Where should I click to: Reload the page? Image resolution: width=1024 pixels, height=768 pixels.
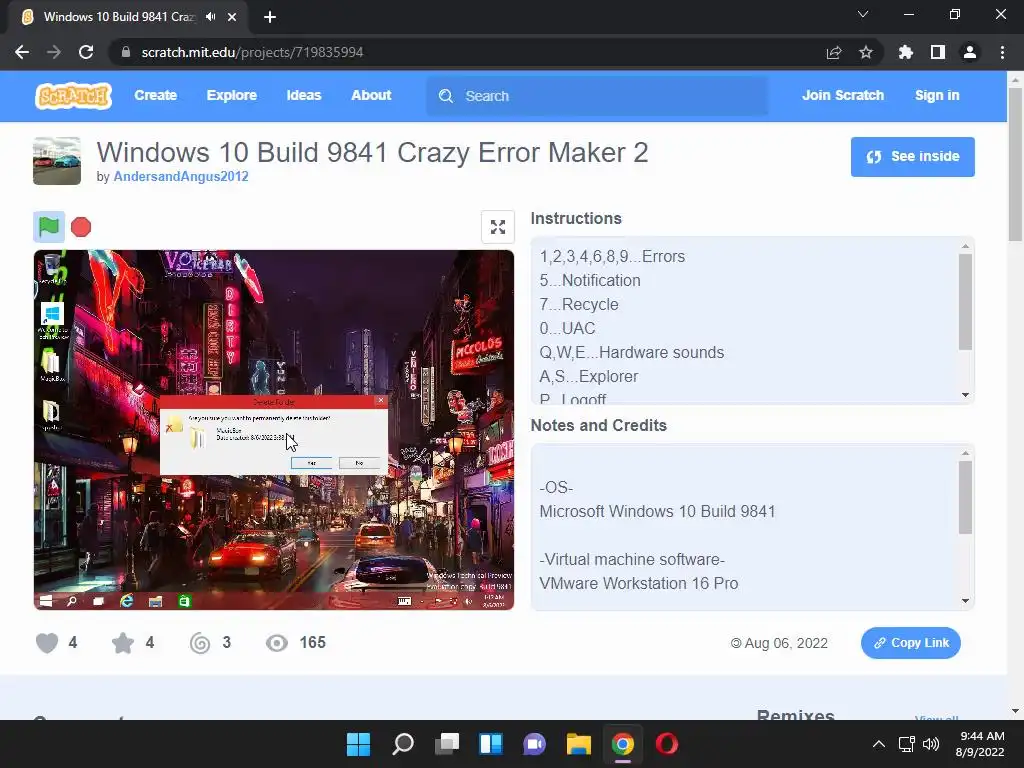[86, 52]
